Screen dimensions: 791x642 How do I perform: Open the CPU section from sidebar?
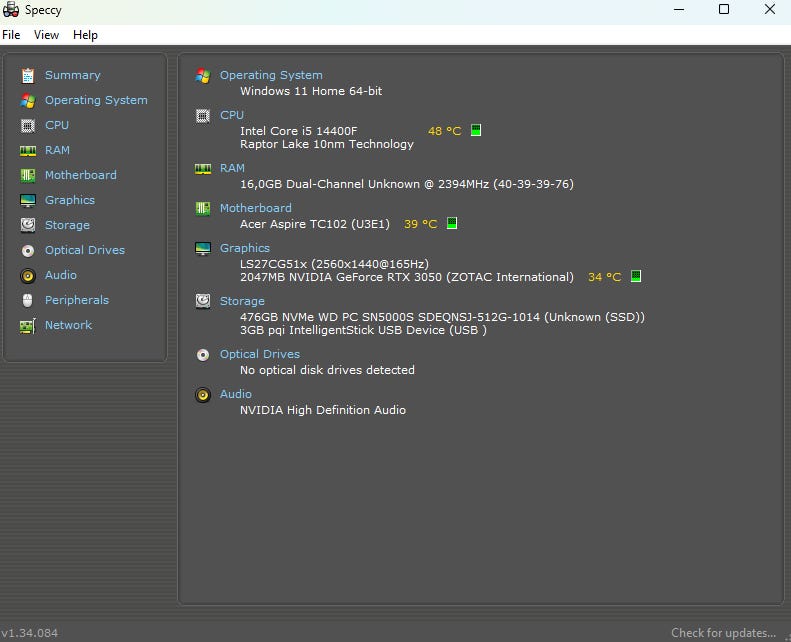57,125
